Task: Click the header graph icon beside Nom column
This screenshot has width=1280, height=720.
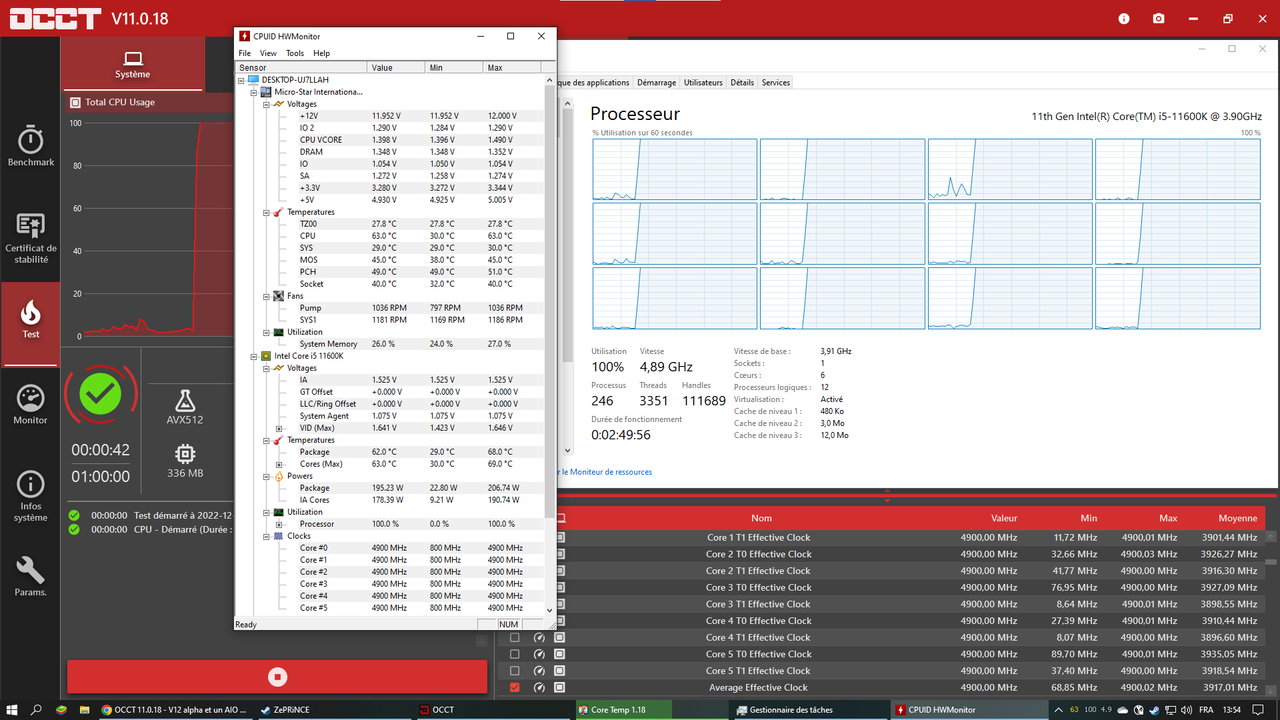Action: (x=561, y=518)
